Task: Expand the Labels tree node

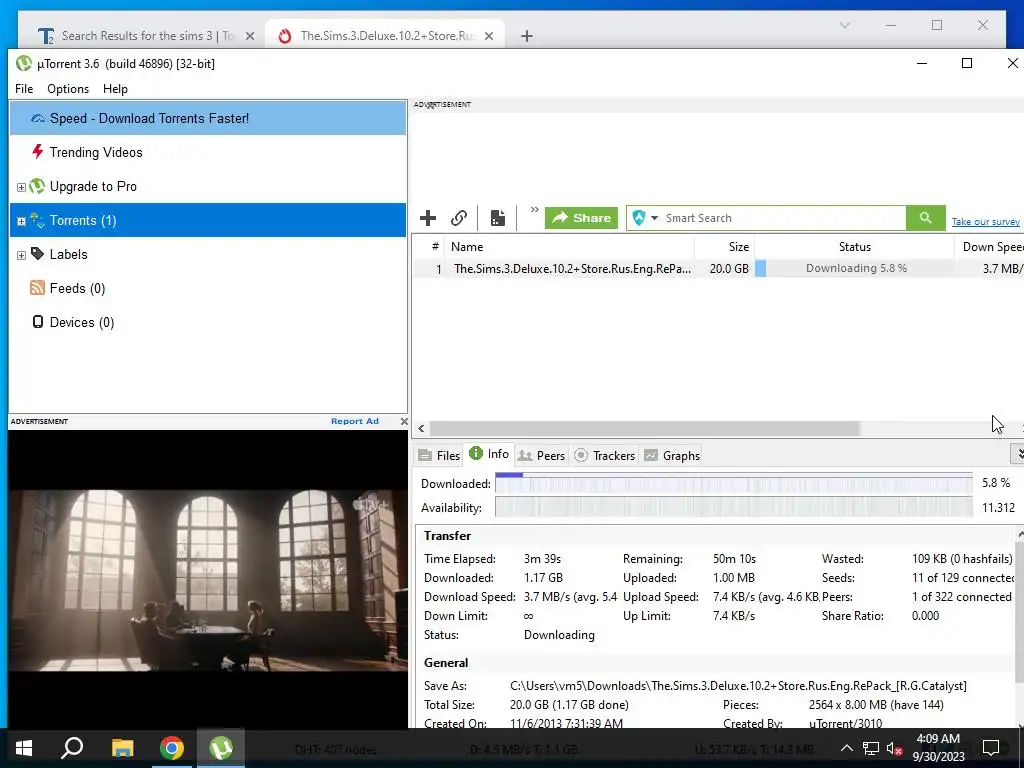Action: click(21, 255)
